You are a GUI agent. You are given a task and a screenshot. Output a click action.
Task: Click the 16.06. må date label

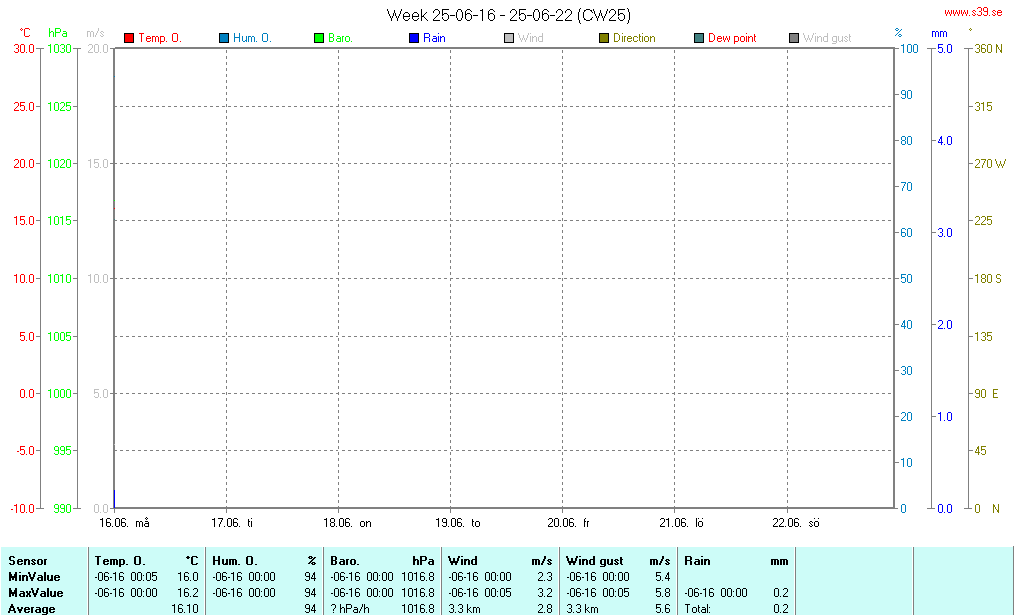124,523
